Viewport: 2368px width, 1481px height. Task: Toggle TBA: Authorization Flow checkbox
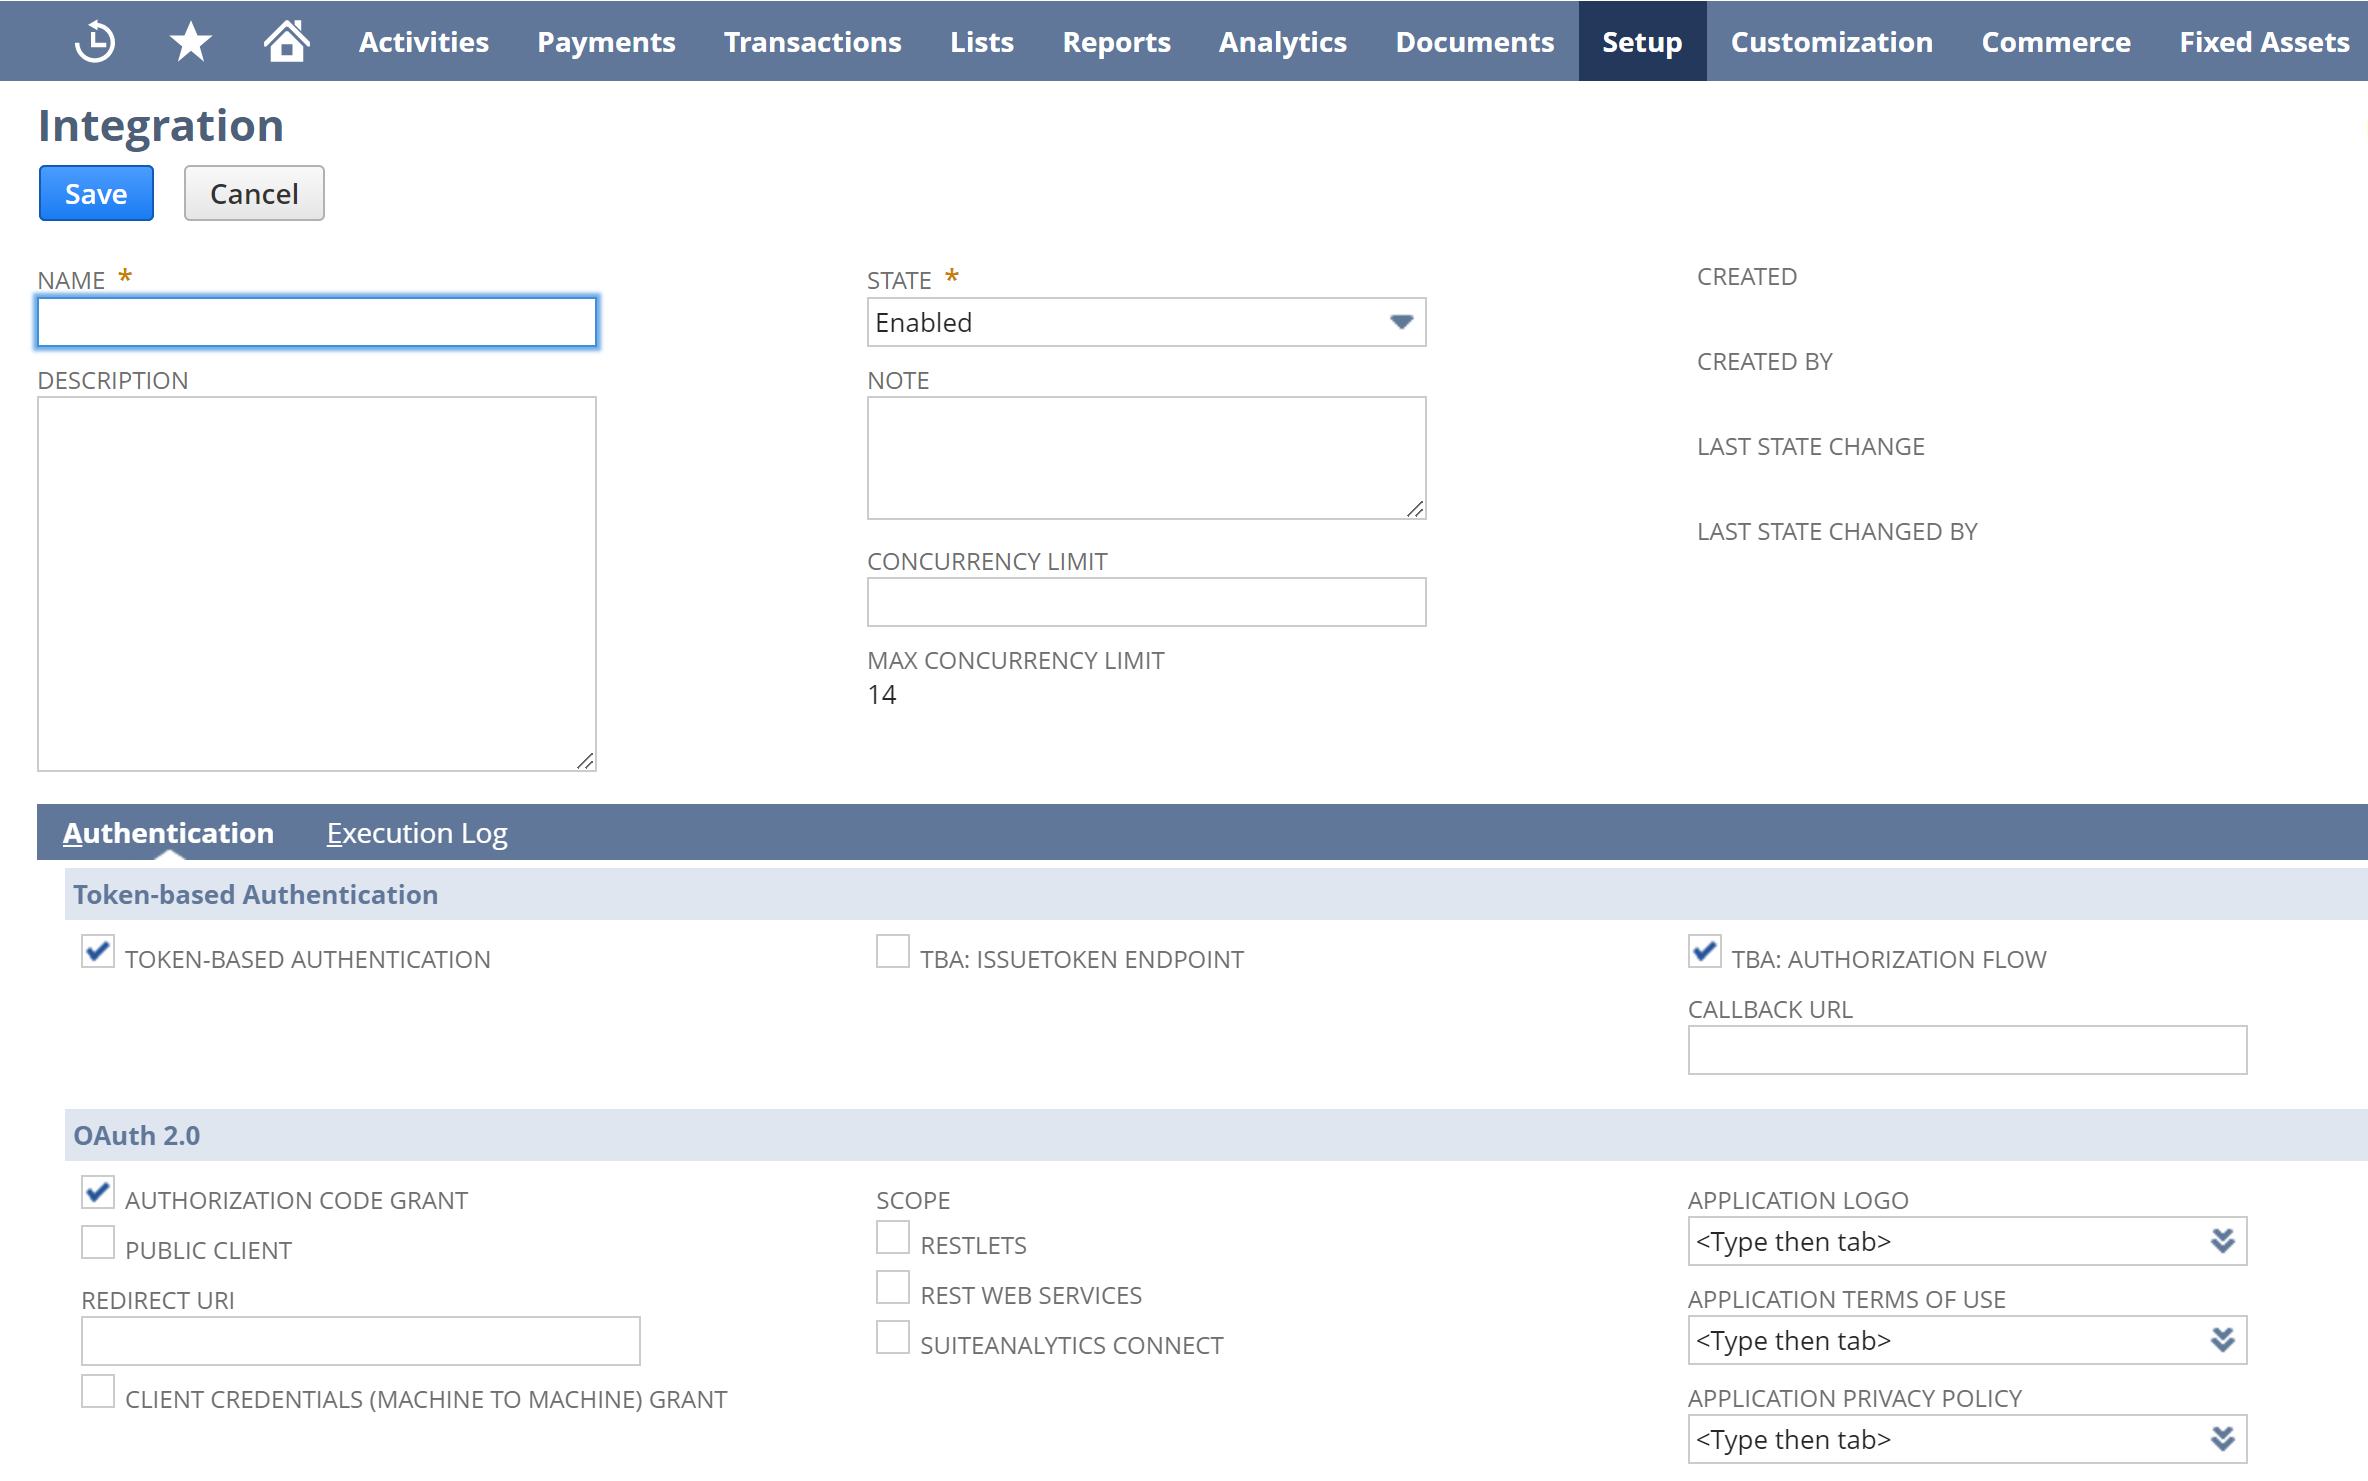(x=1705, y=951)
